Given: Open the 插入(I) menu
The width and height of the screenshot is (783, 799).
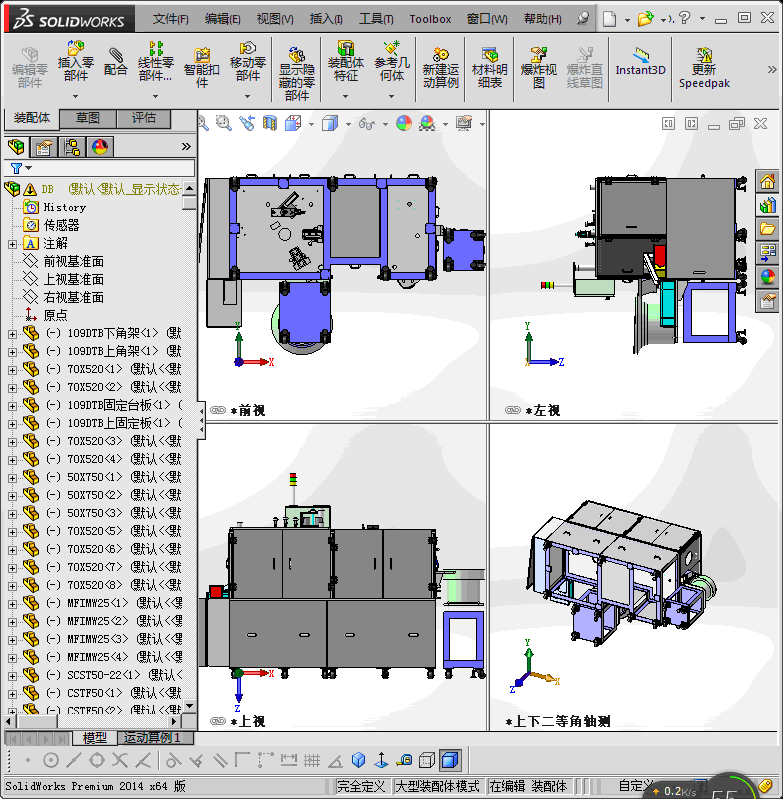Looking at the screenshot, I should [326, 19].
